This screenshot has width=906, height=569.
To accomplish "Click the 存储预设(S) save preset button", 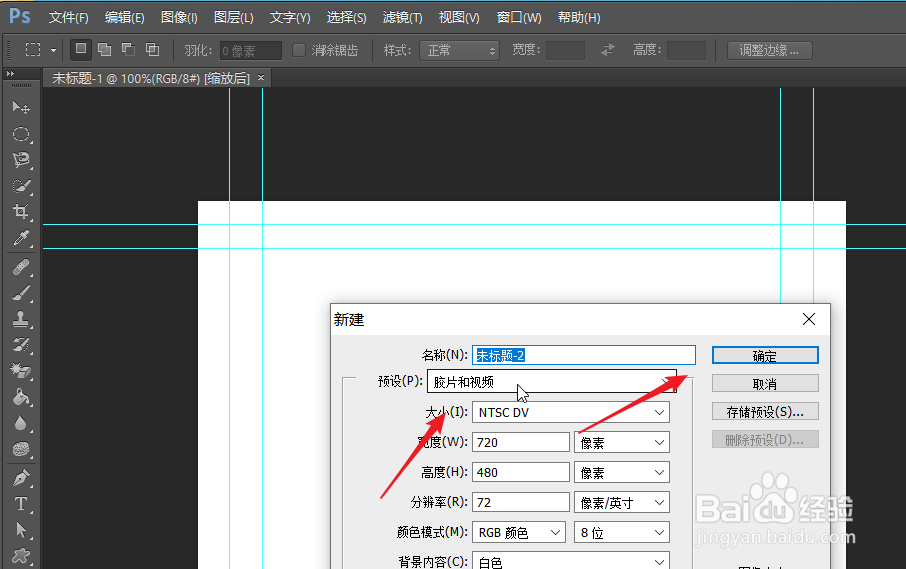I will (x=765, y=411).
